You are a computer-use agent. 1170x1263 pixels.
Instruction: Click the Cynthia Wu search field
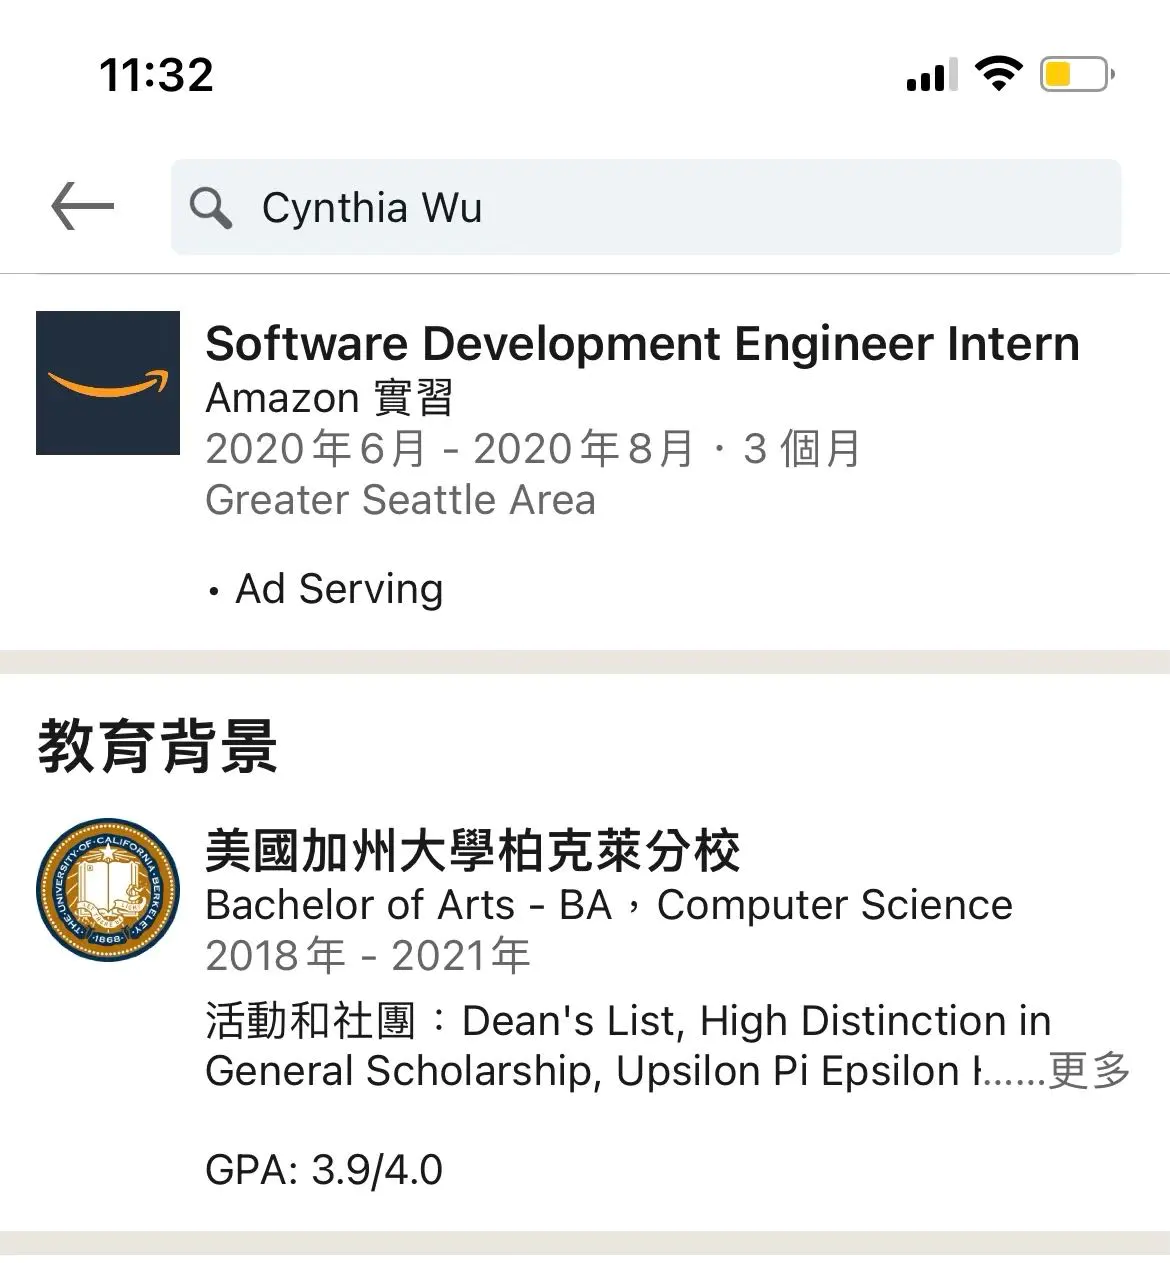point(646,207)
